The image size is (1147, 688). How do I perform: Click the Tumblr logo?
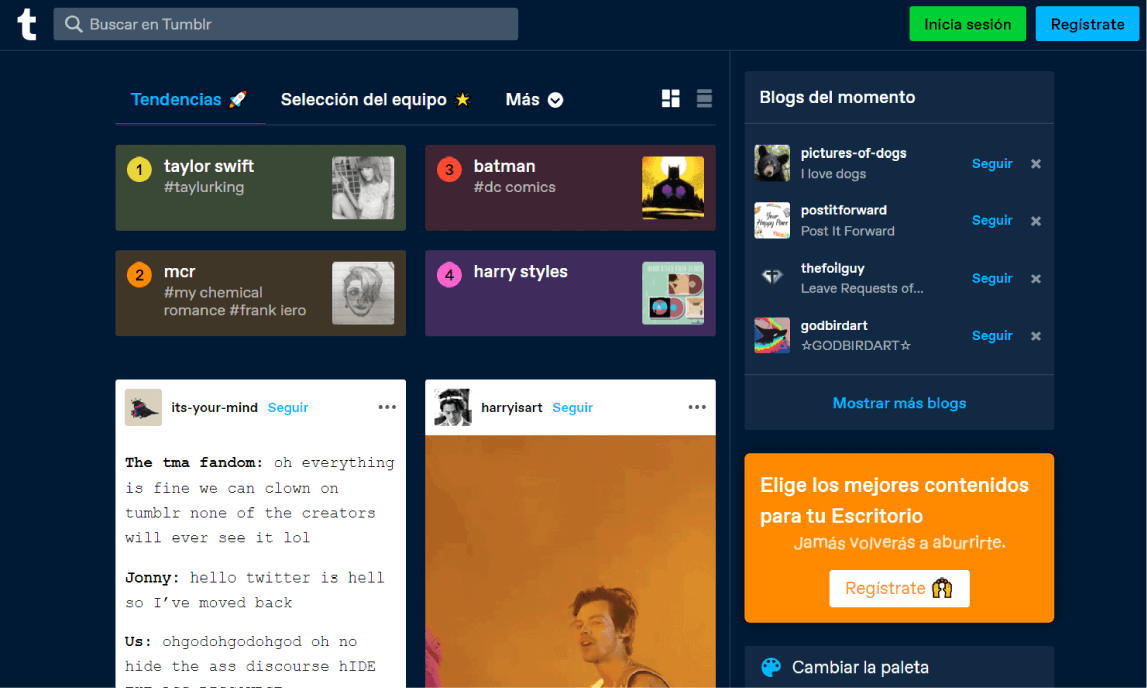[x=27, y=24]
